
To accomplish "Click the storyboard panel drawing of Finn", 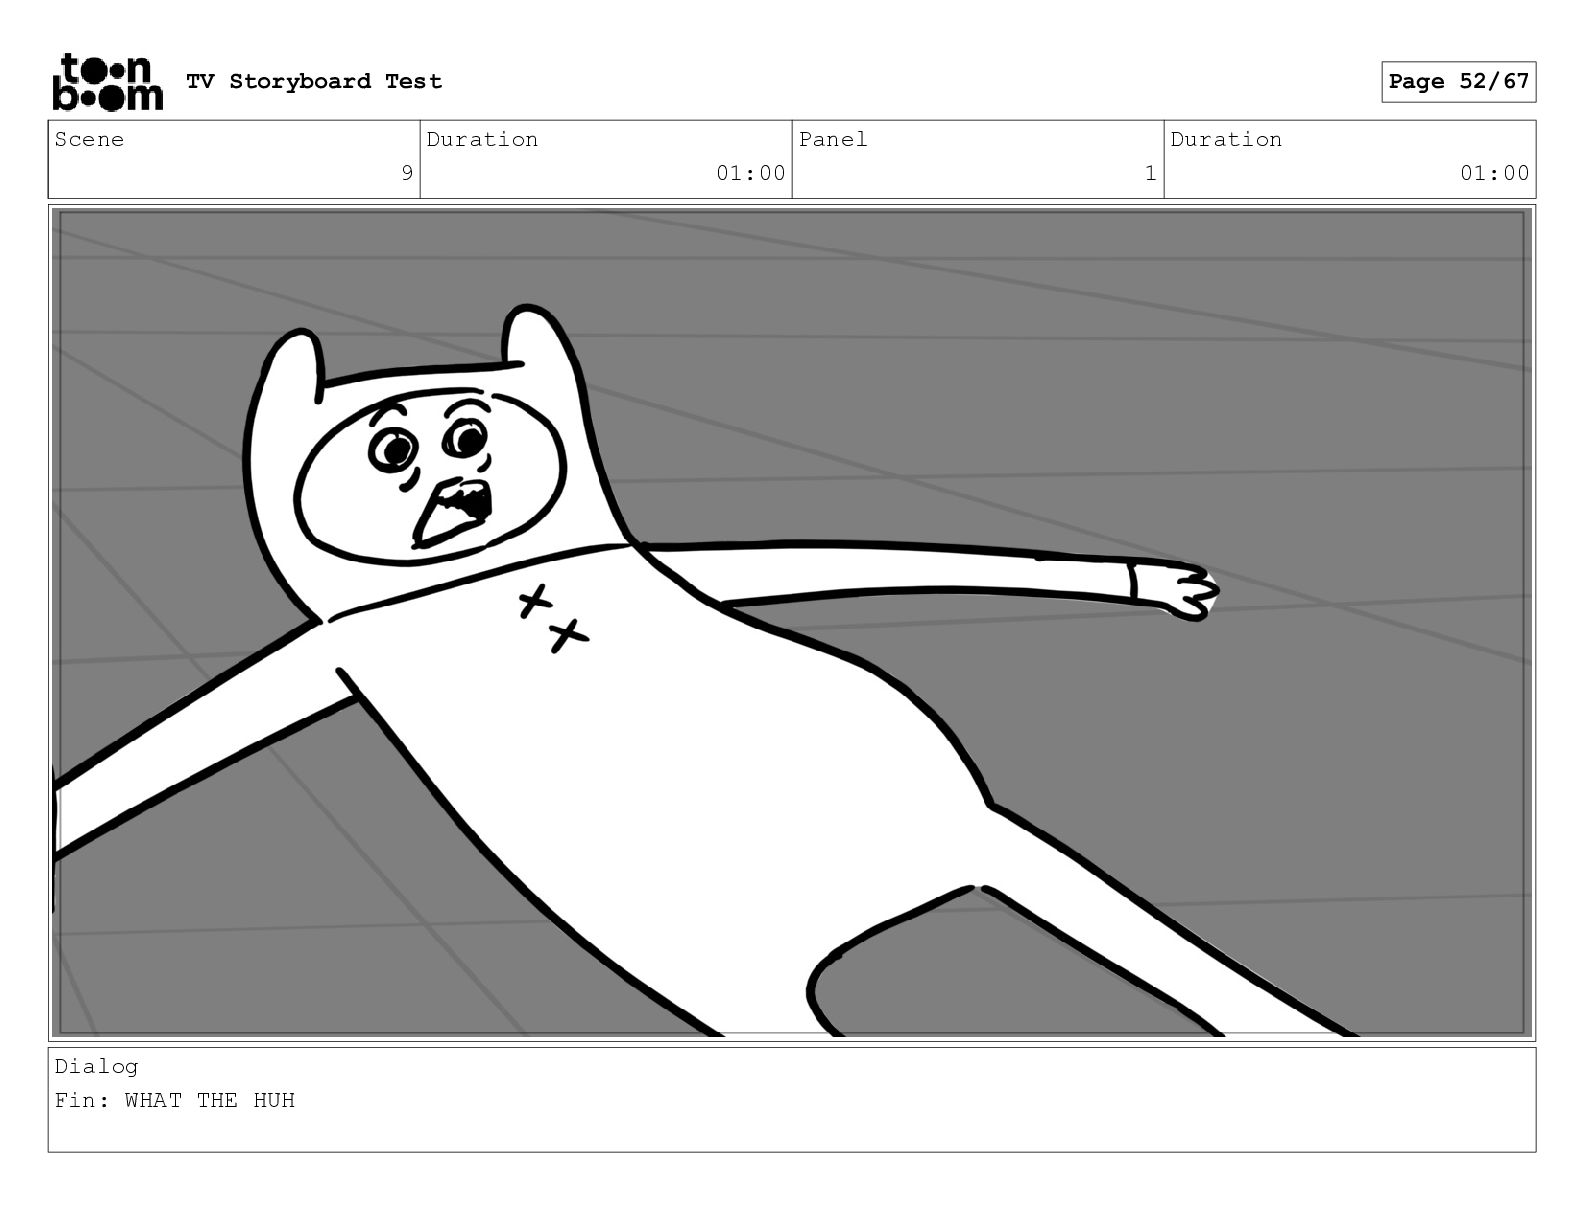I will [x=792, y=623].
